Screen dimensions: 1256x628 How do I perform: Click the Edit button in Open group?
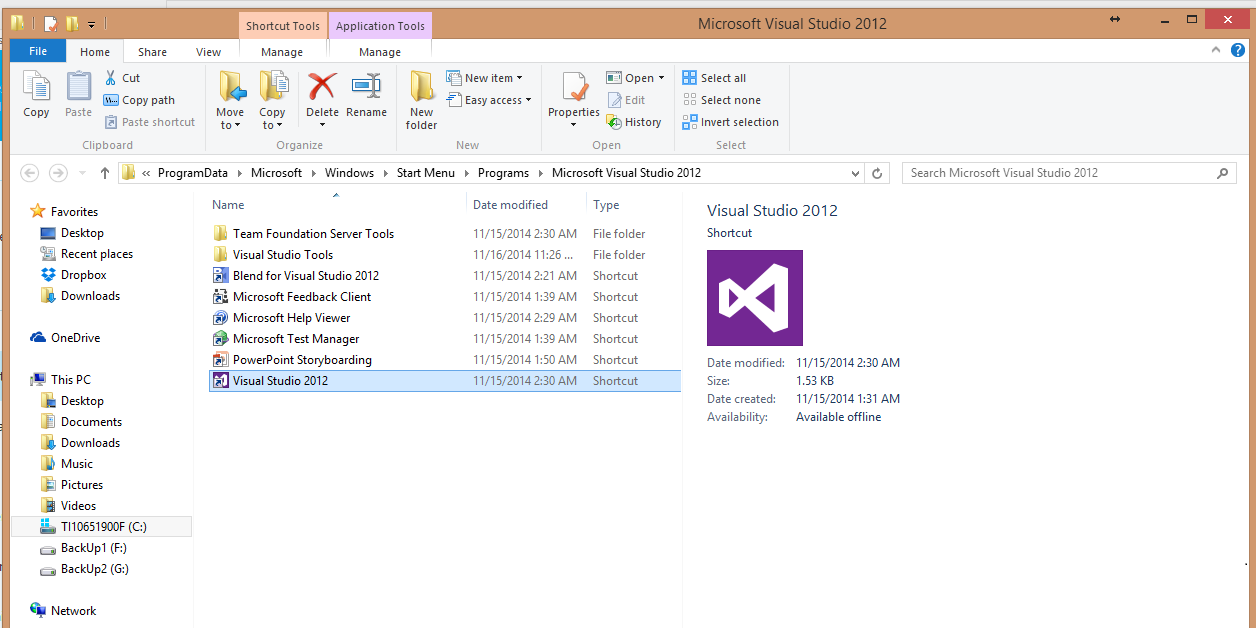point(626,100)
